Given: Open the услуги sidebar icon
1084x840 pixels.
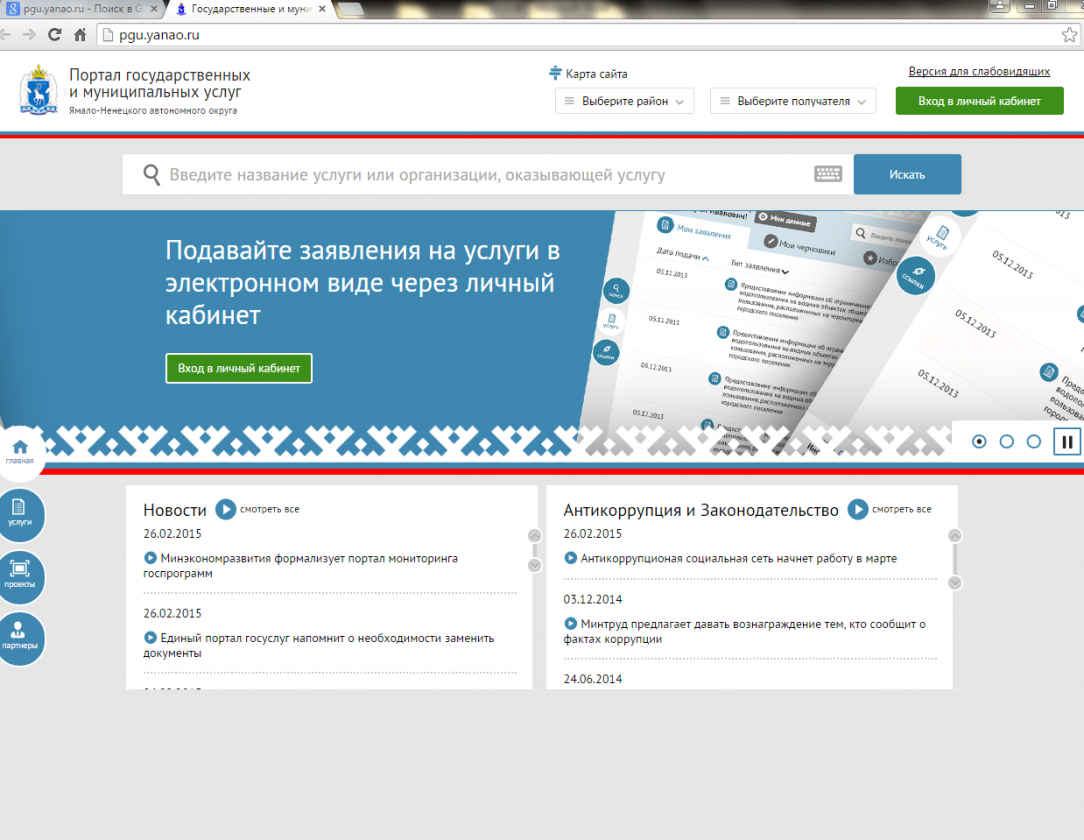Looking at the screenshot, I should pos(20,514).
